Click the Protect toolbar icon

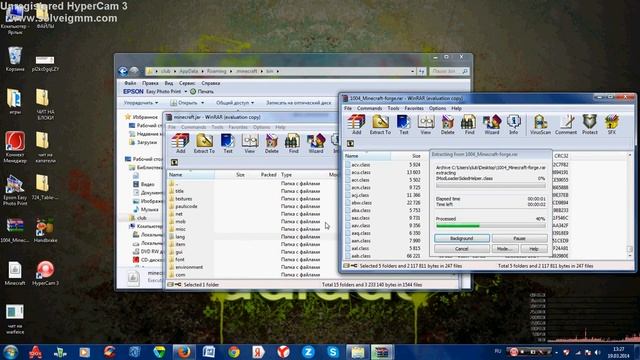coord(589,124)
